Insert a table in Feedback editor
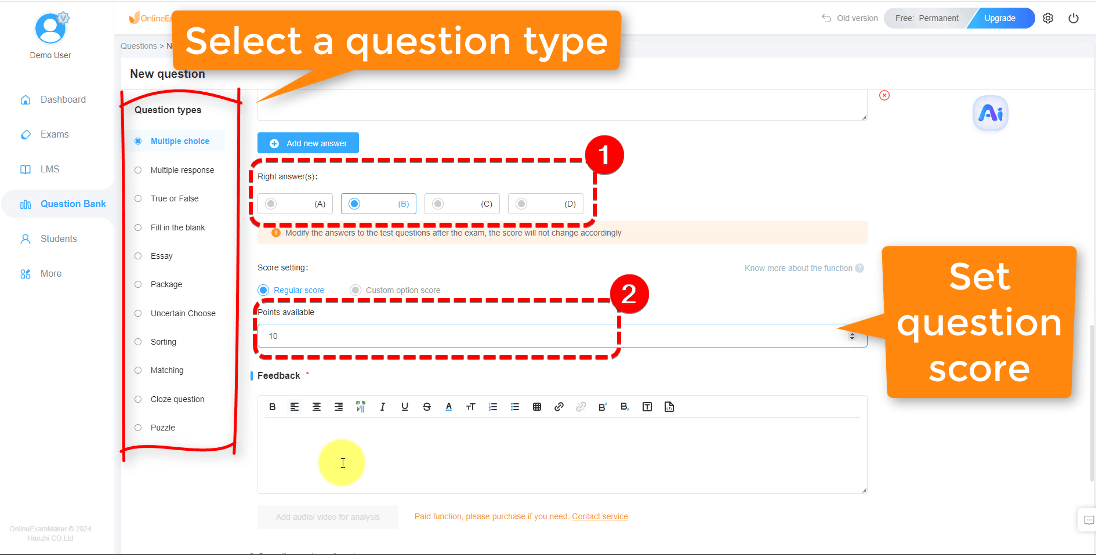The image size is (1096, 555). click(537, 407)
